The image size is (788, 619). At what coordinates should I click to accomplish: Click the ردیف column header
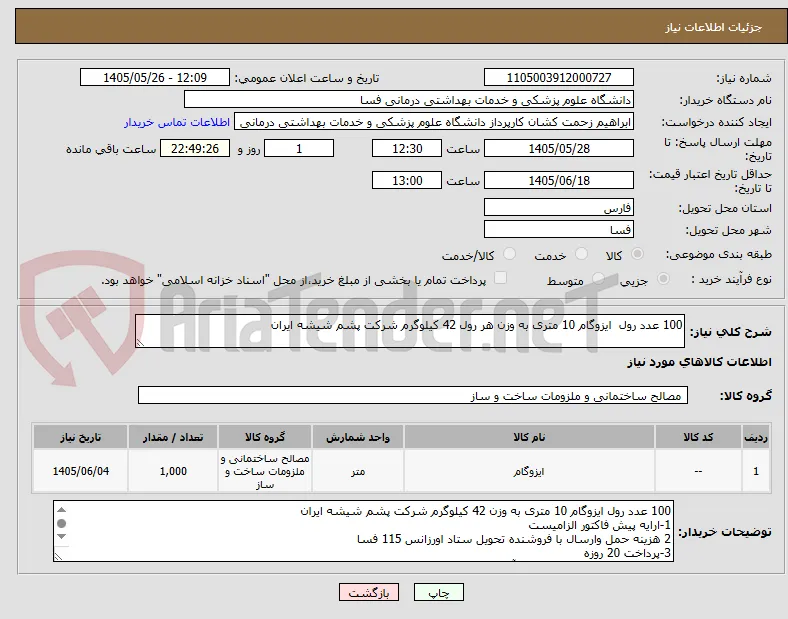(756, 437)
